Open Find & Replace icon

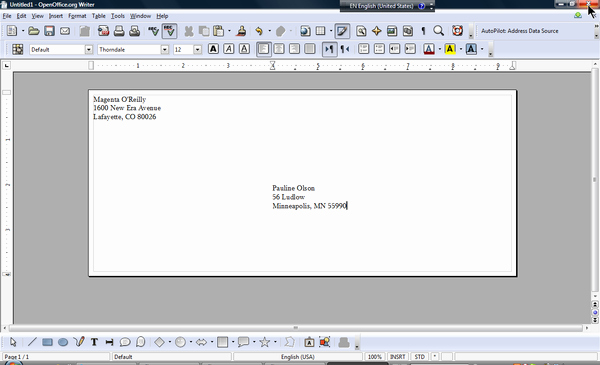click(x=361, y=31)
